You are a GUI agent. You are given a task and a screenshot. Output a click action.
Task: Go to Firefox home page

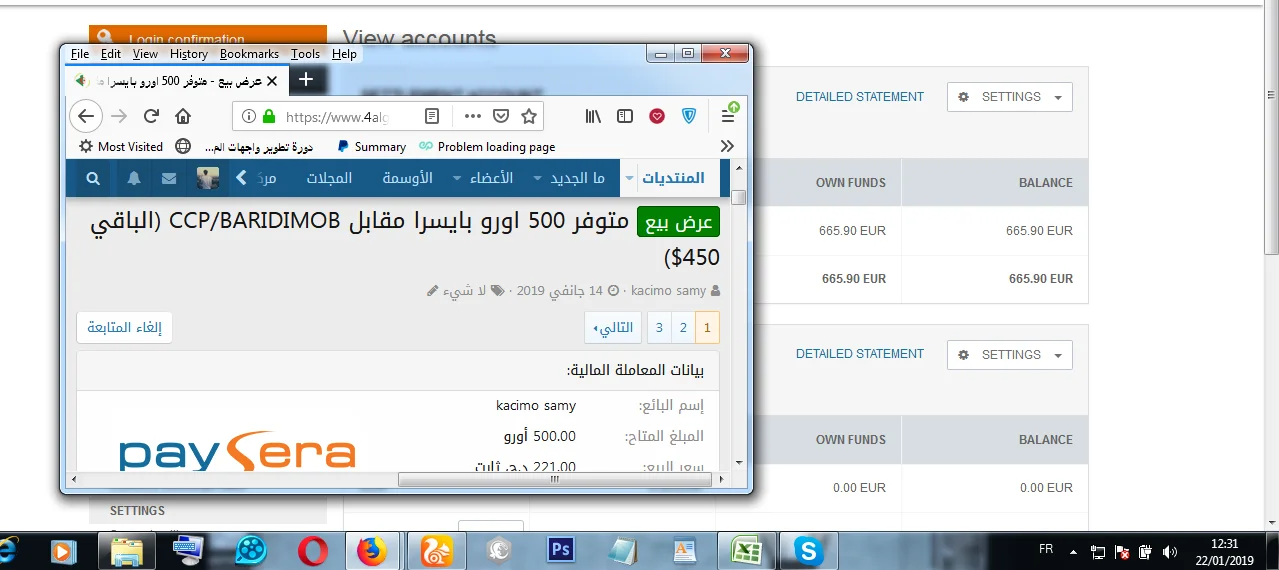[183, 117]
